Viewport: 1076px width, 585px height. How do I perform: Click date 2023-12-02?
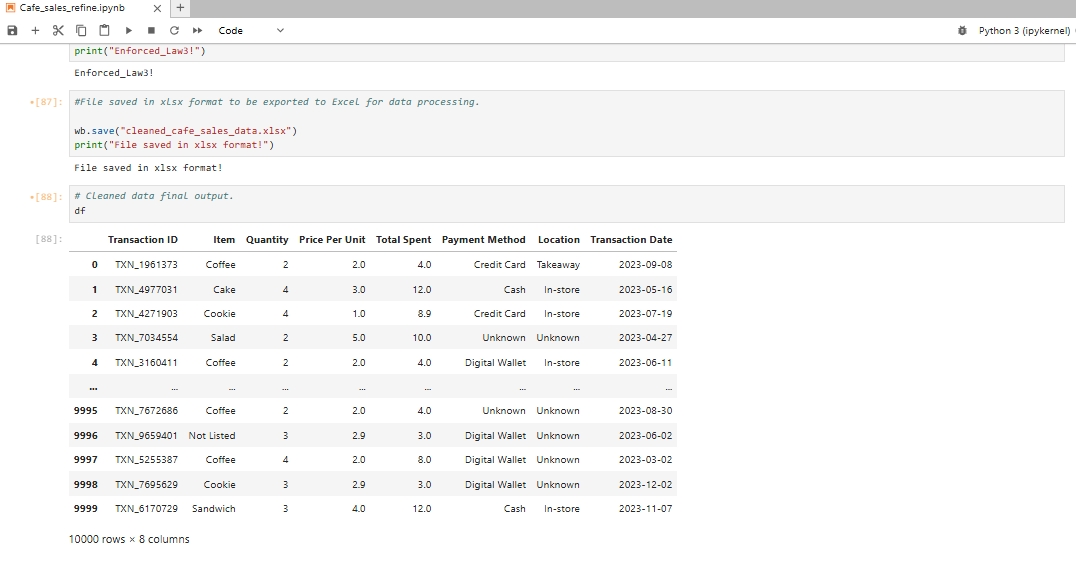(645, 485)
